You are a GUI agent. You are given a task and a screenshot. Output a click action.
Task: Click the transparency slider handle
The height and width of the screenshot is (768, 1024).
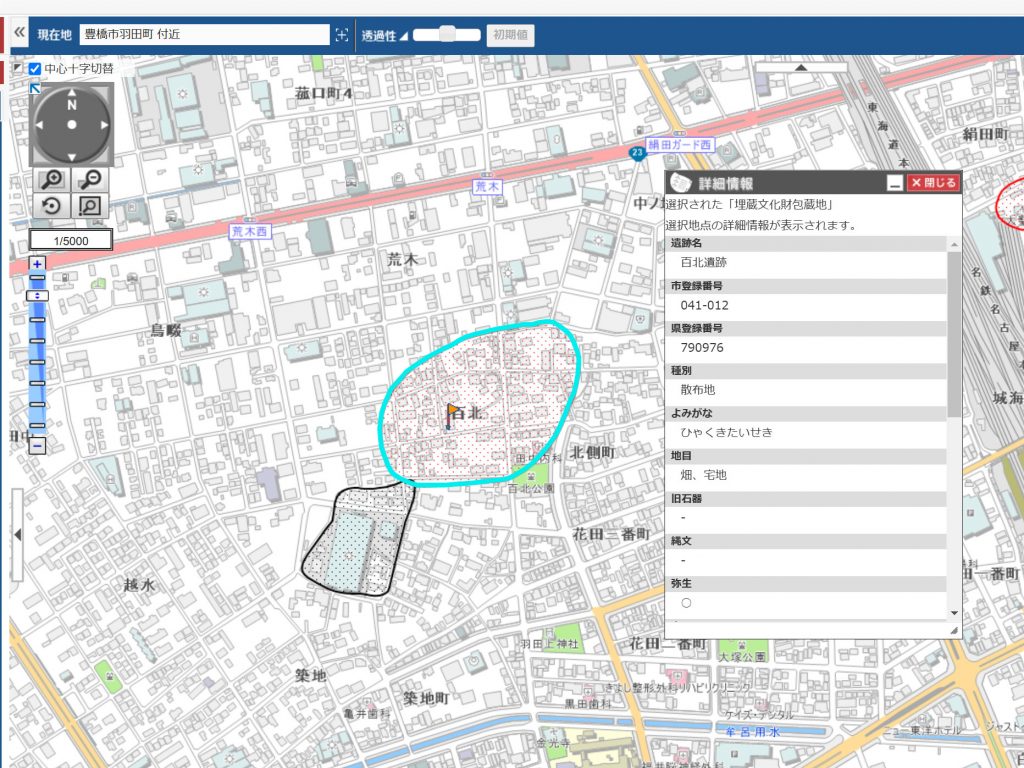(x=447, y=34)
